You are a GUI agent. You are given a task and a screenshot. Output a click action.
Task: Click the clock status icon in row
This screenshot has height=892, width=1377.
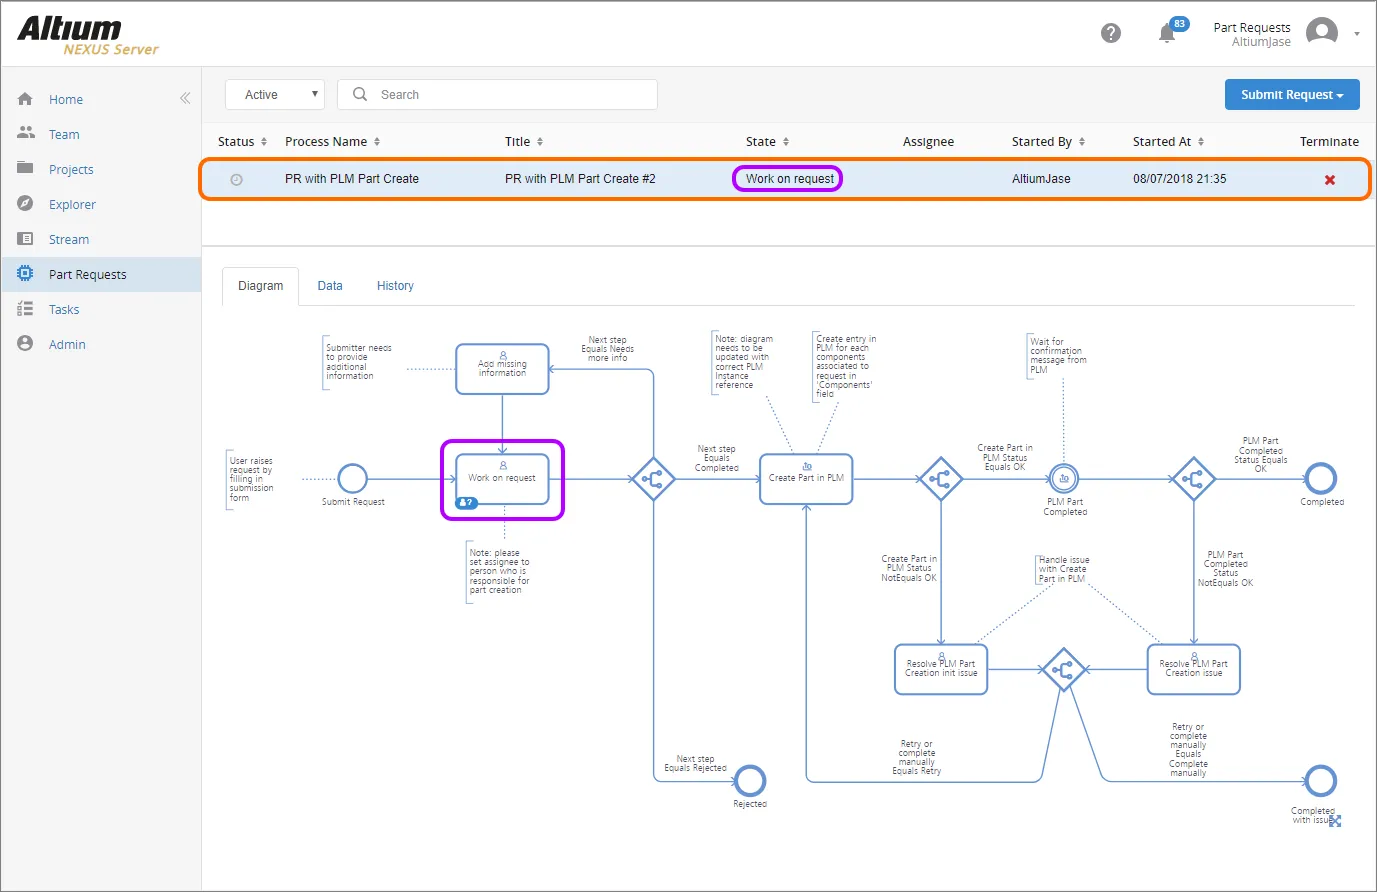coord(236,180)
